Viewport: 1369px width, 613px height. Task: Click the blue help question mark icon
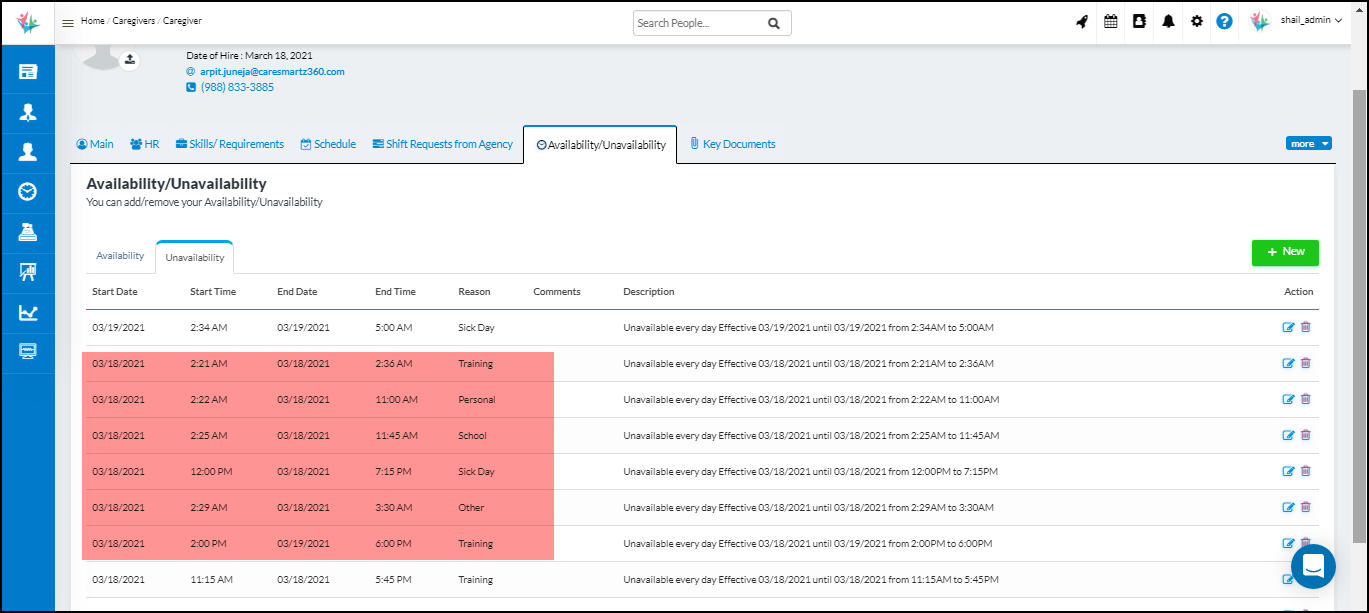point(1224,22)
